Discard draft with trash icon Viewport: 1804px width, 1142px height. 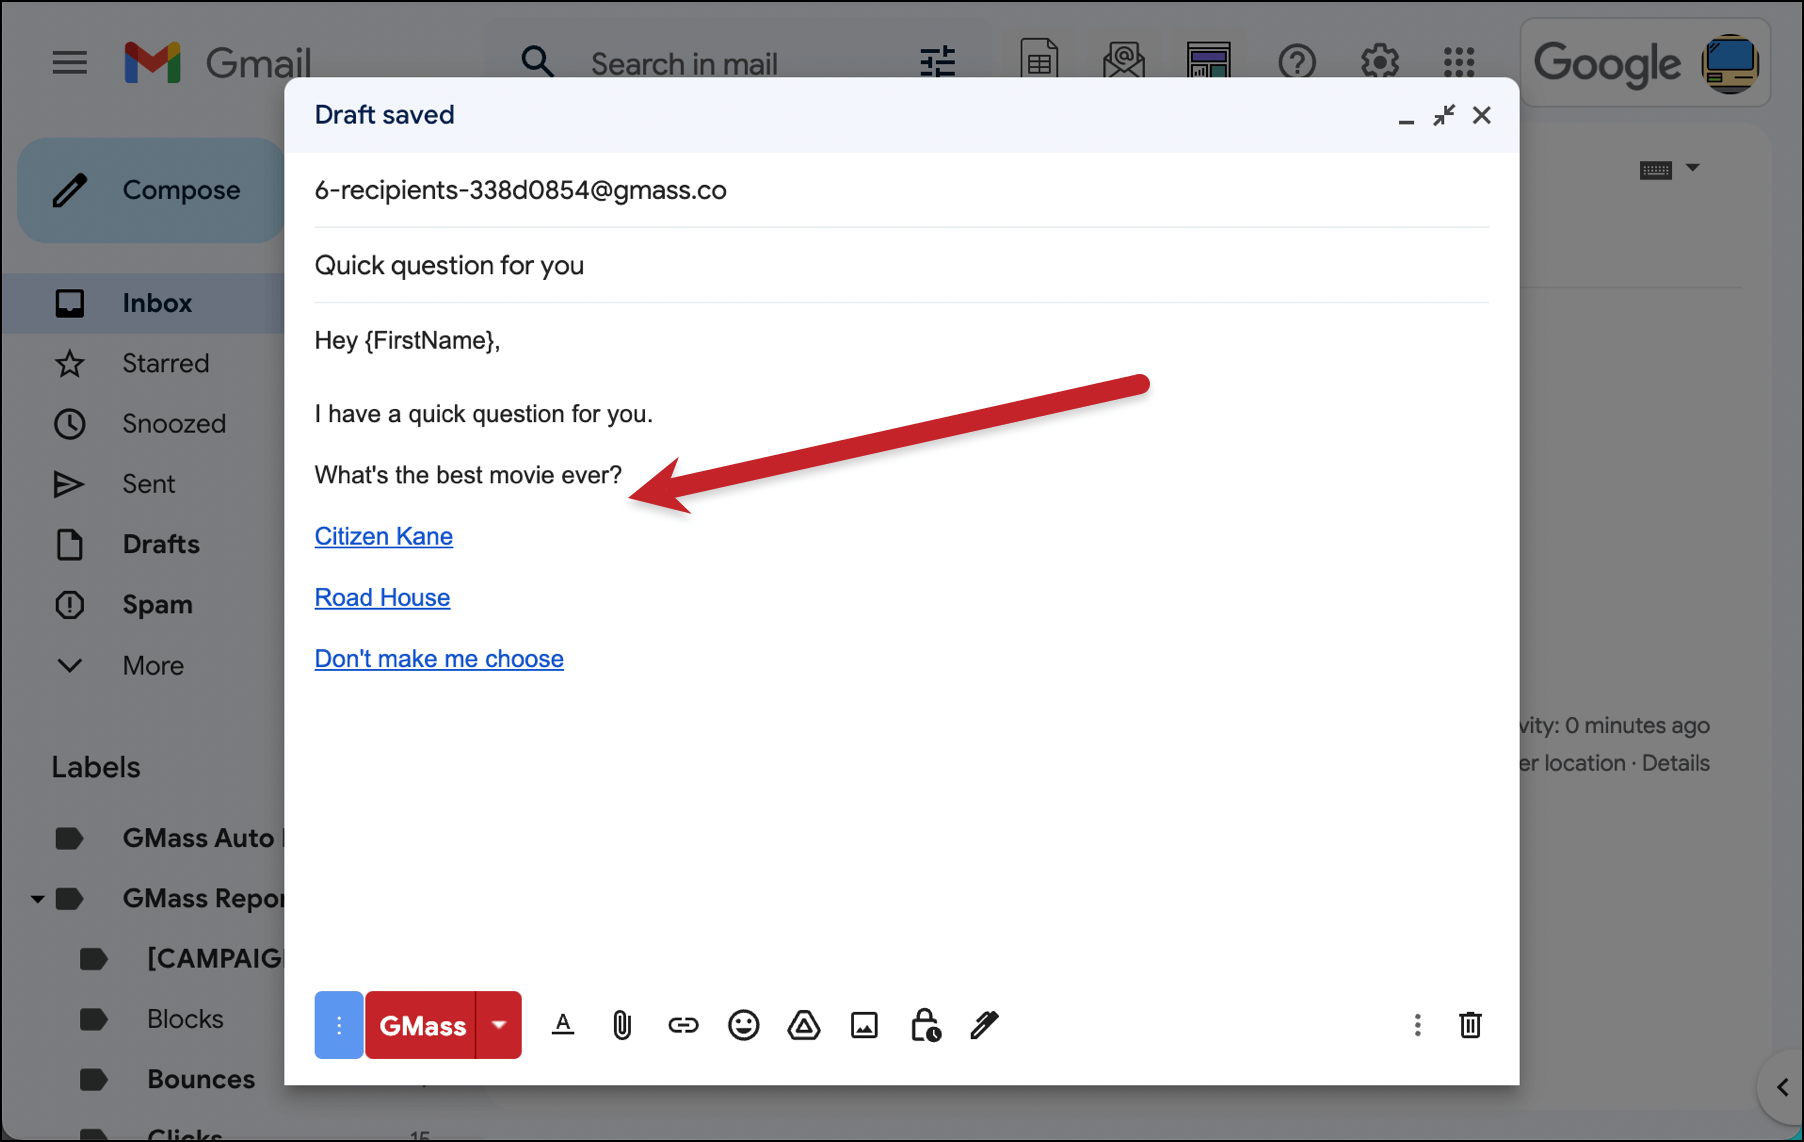1470,1025
